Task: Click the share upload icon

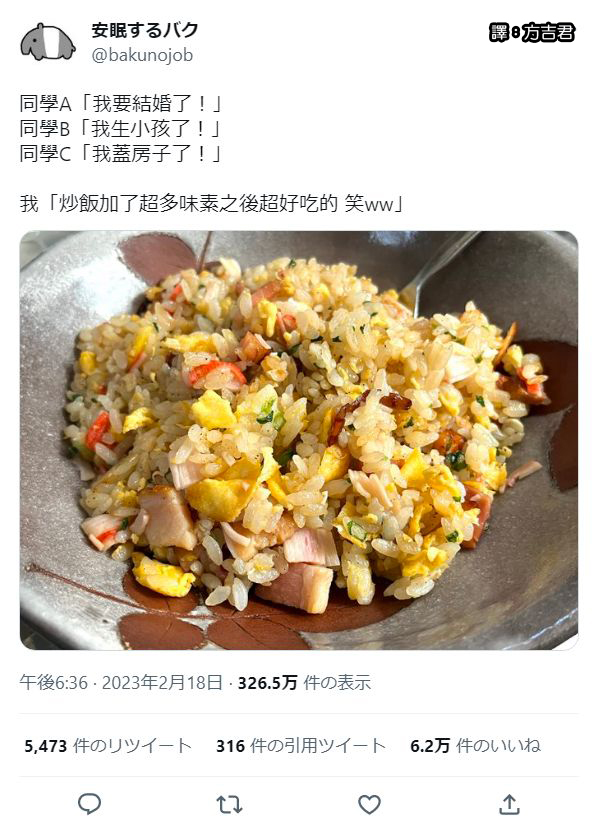Action: tap(509, 804)
